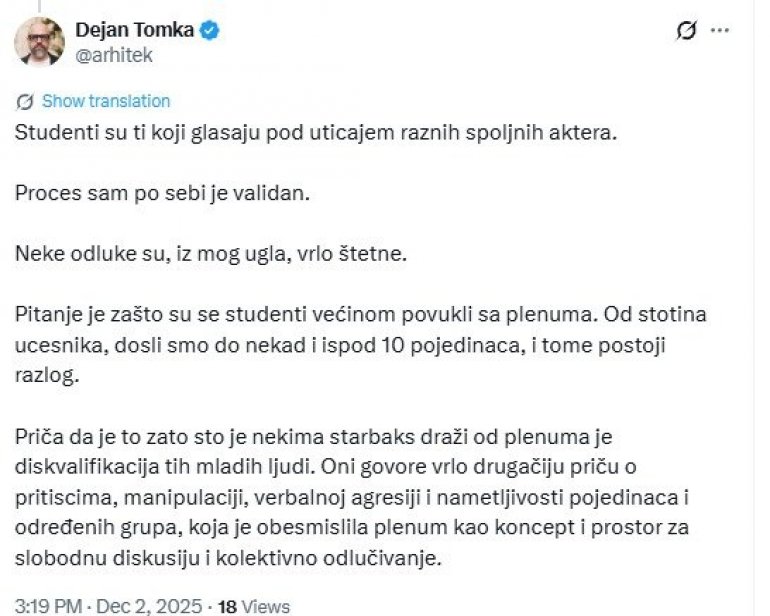This screenshot has height=616, width=770.
Task: Click the sentence starting with Studenti su ti
Action: click(317, 133)
